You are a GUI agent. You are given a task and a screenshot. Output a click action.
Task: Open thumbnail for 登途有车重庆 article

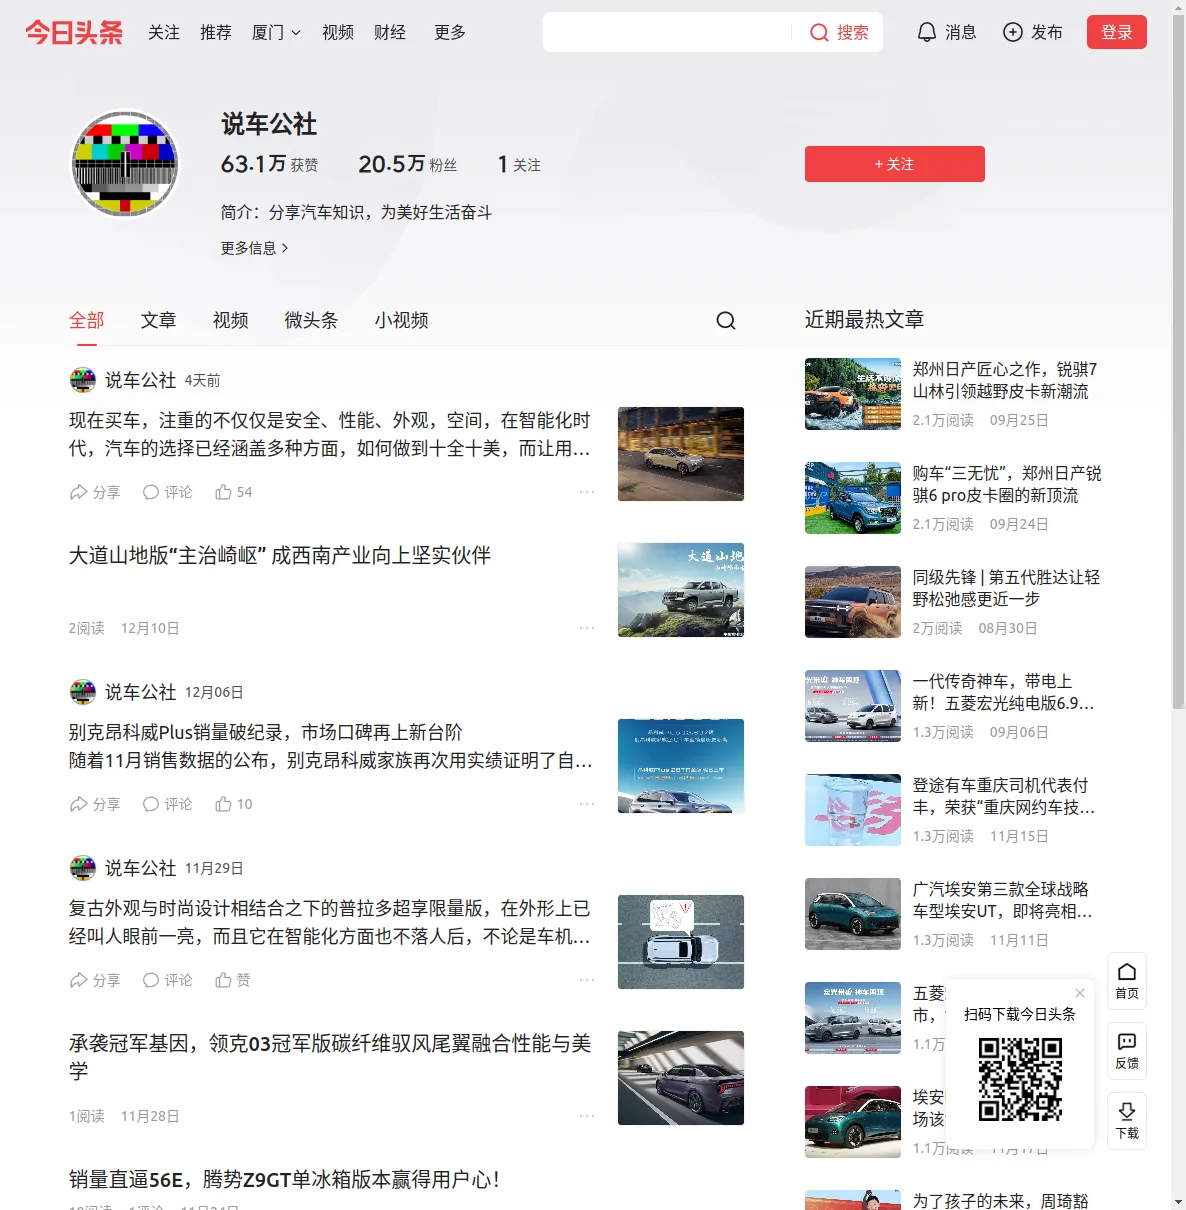(x=853, y=810)
